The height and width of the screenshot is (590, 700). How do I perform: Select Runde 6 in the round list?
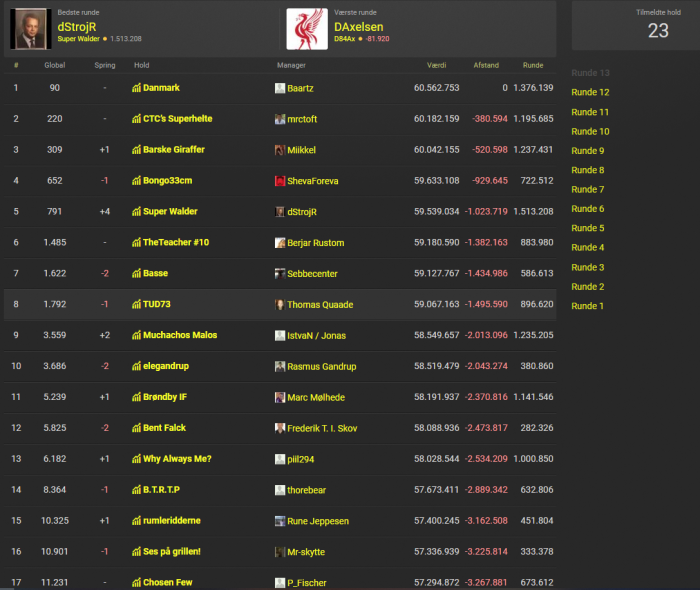(588, 209)
